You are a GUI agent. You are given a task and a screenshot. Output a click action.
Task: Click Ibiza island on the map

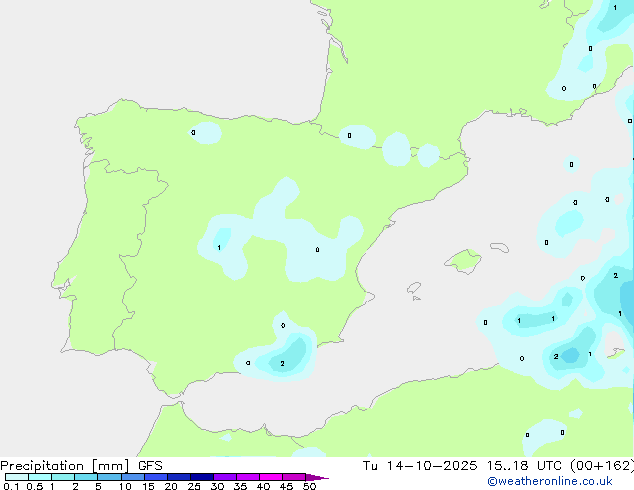[414, 288]
